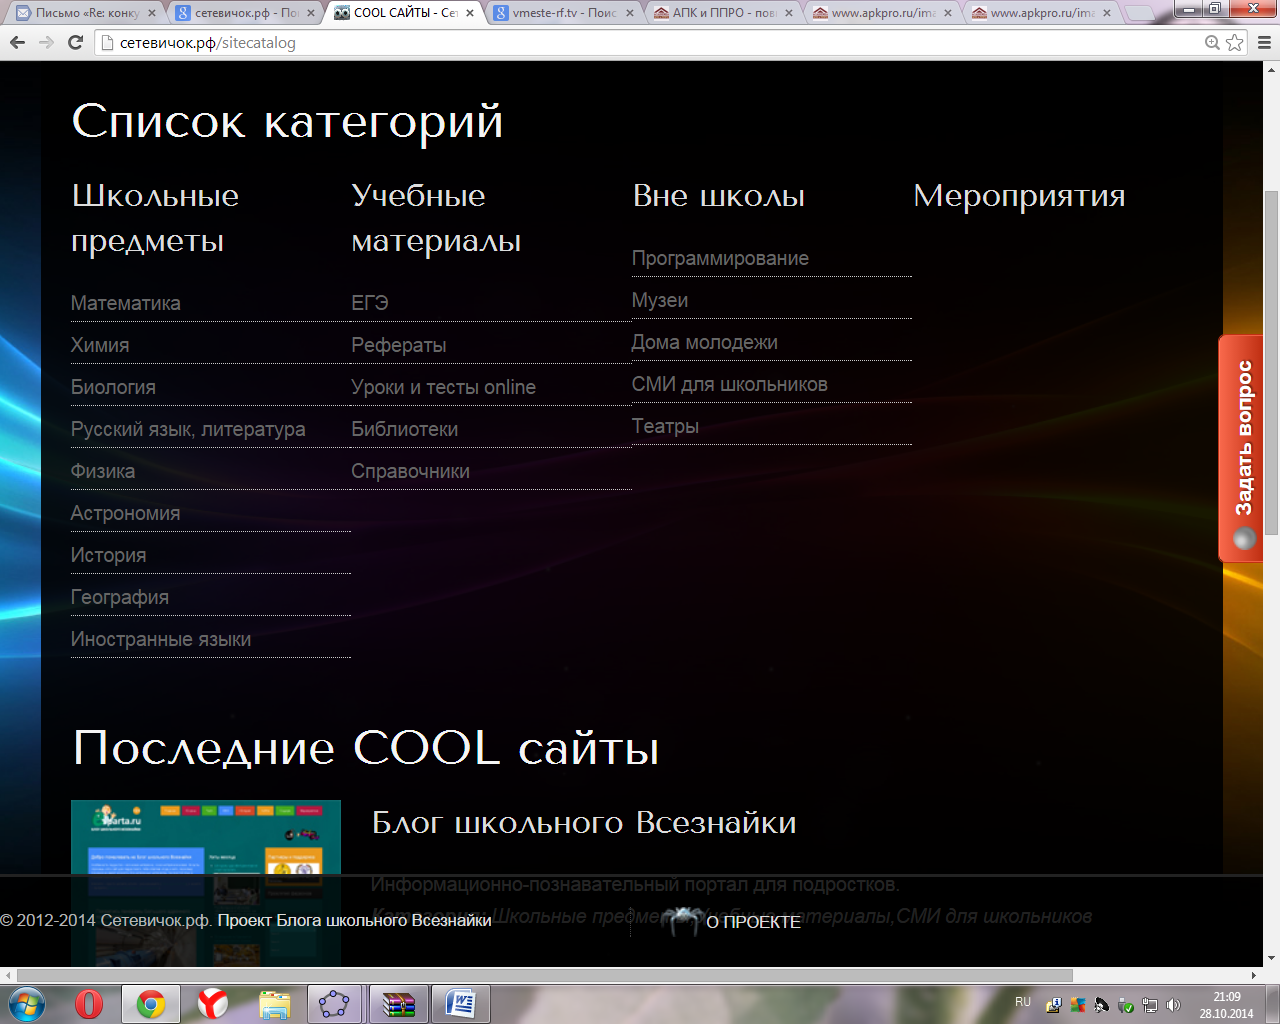Open the WinRAR books icon in taskbar
Image resolution: width=1280 pixels, height=1024 pixels.
(x=398, y=1003)
